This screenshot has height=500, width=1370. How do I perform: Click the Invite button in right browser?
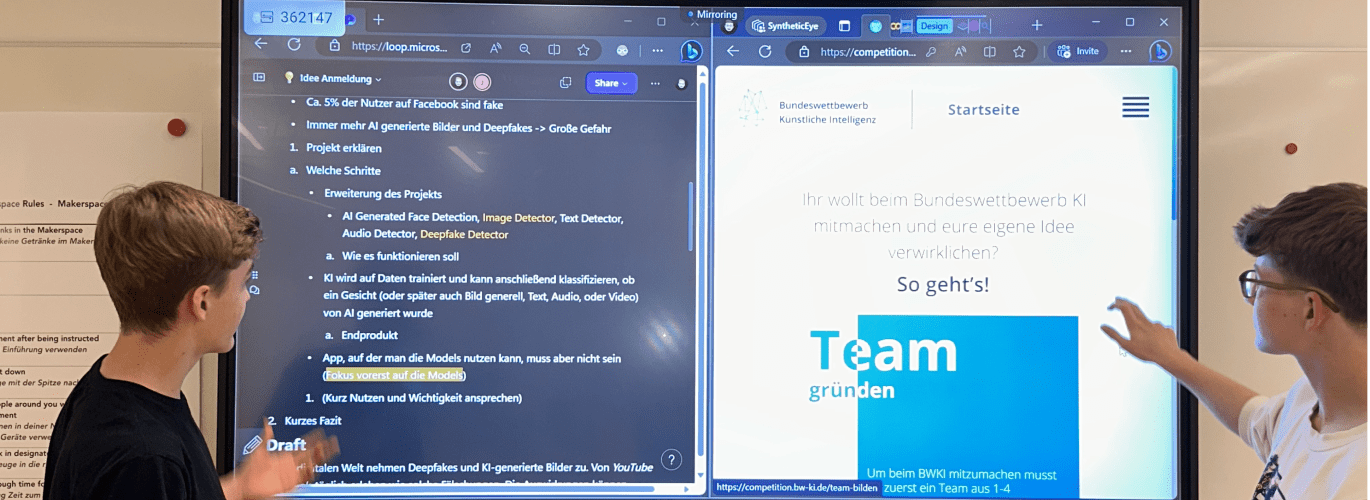pyautogui.click(x=1079, y=51)
